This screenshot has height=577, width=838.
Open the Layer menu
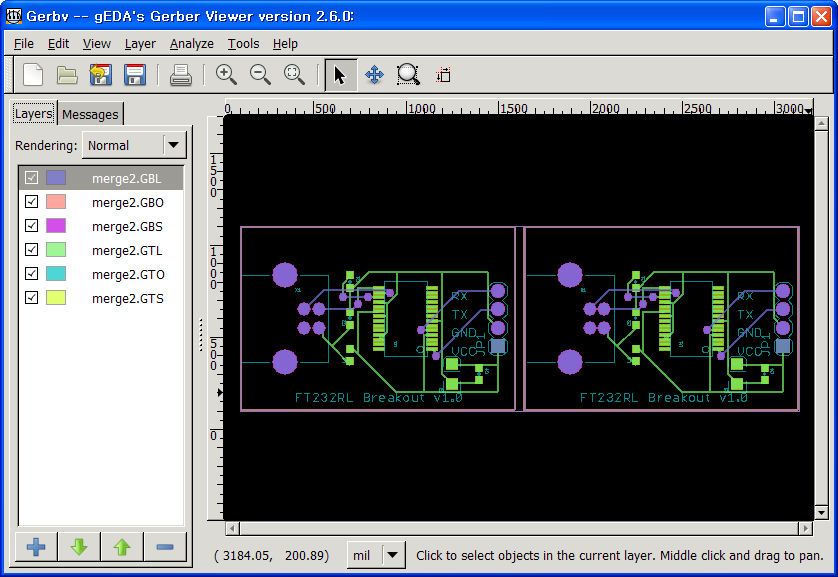click(x=140, y=44)
